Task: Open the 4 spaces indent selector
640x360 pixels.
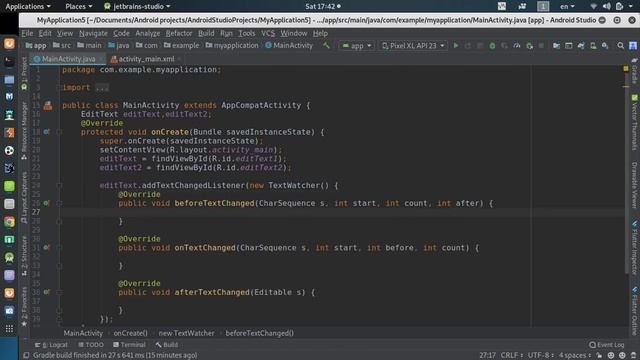Action: pyautogui.click(x=575, y=355)
